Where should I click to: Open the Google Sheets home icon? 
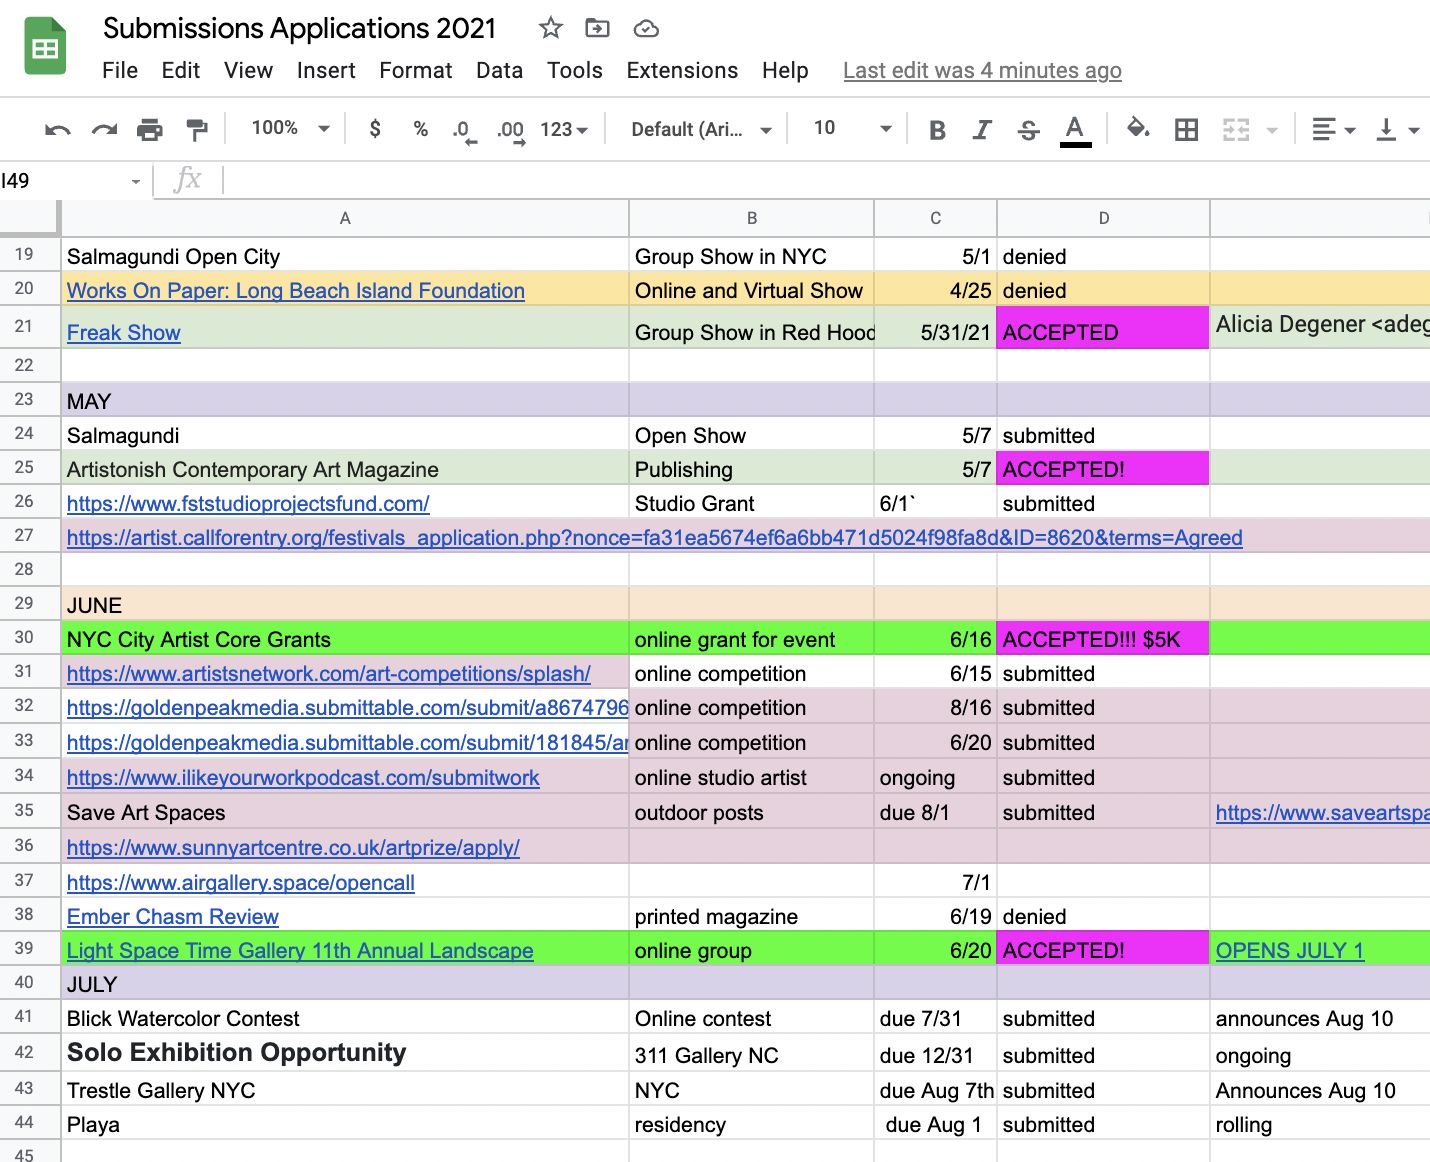[x=45, y=46]
